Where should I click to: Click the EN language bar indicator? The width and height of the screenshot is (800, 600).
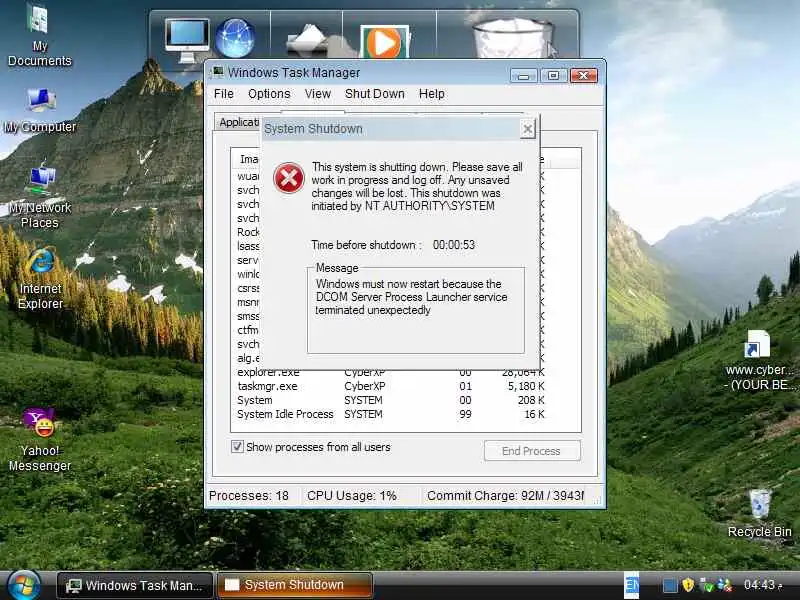(632, 585)
